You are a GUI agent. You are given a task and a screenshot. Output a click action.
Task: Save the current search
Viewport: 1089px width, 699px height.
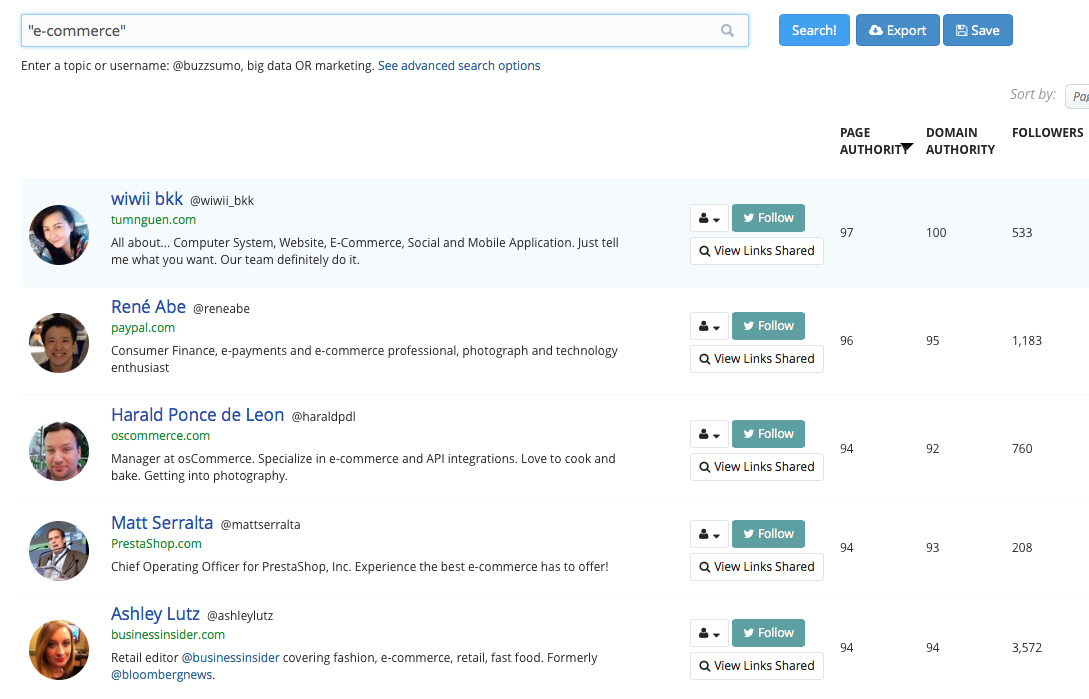click(x=977, y=30)
